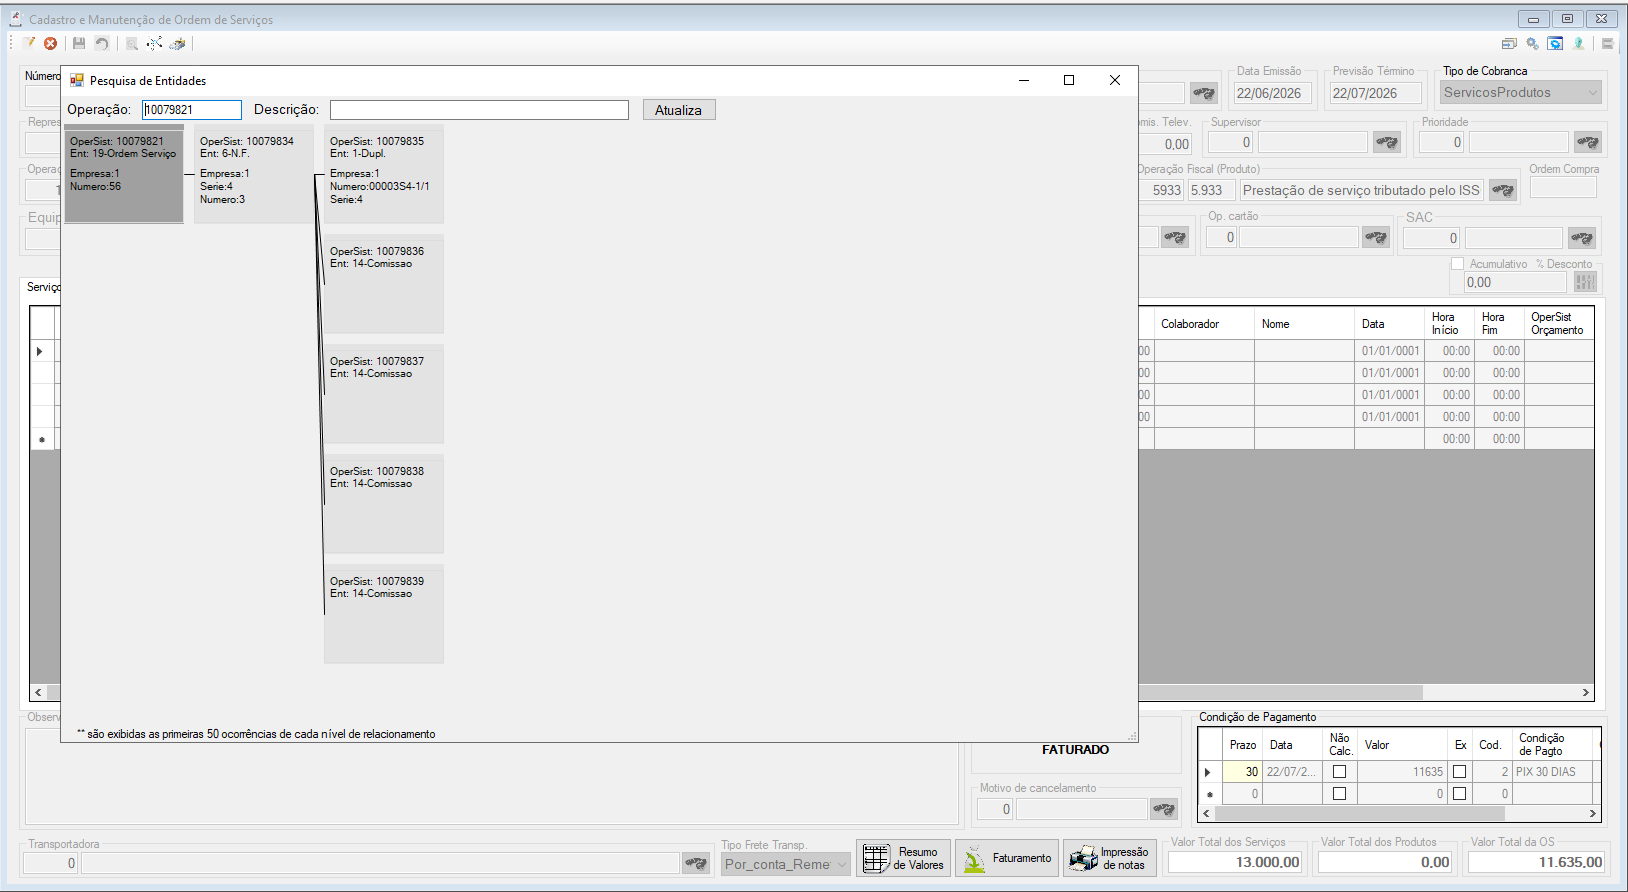Select the OperSist 10079836 Comissao card

384,285
